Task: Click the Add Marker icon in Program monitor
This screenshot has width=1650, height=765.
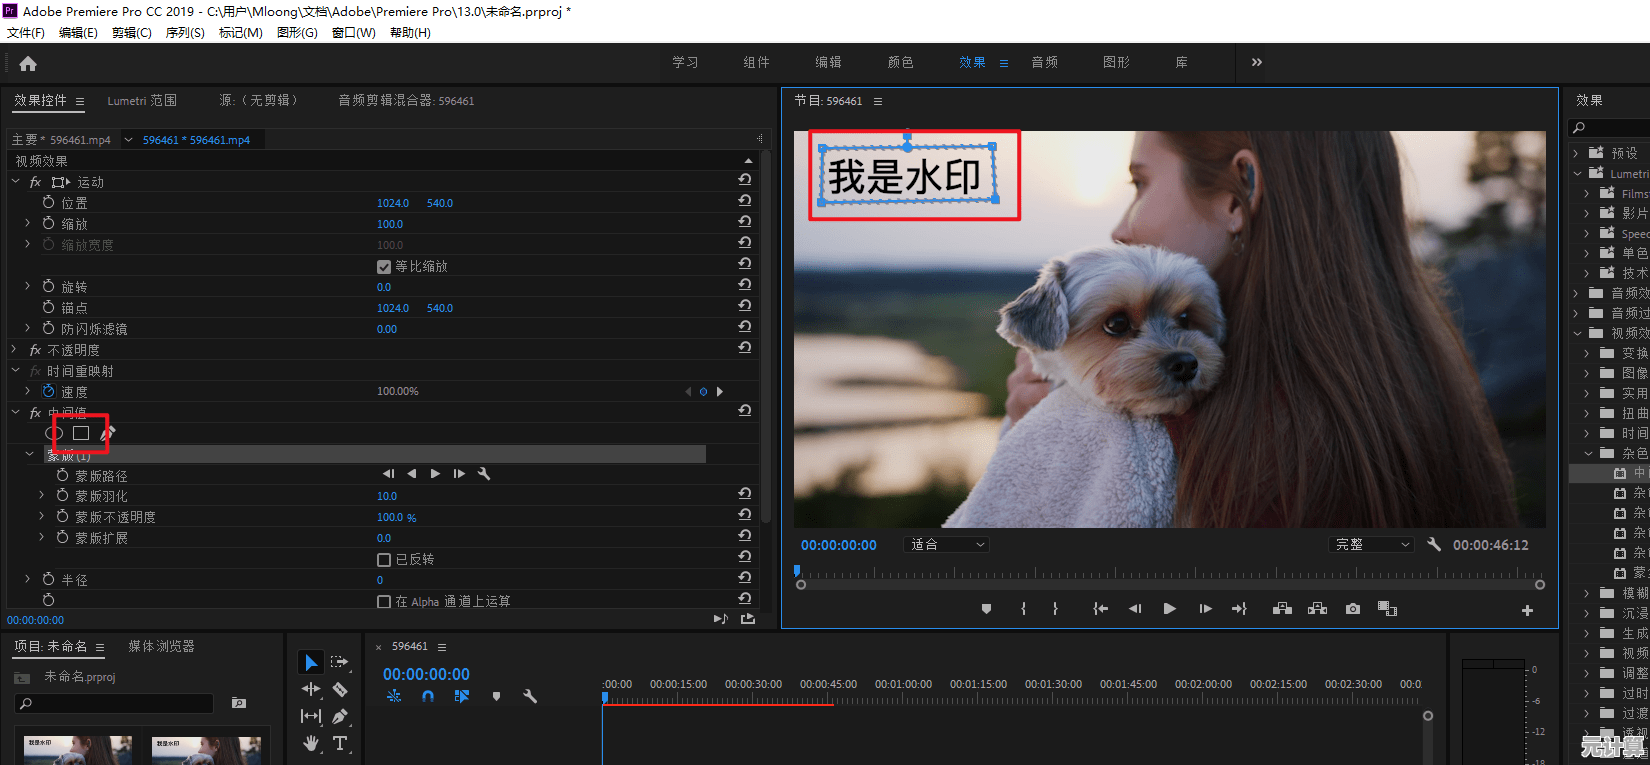Action: (x=986, y=609)
